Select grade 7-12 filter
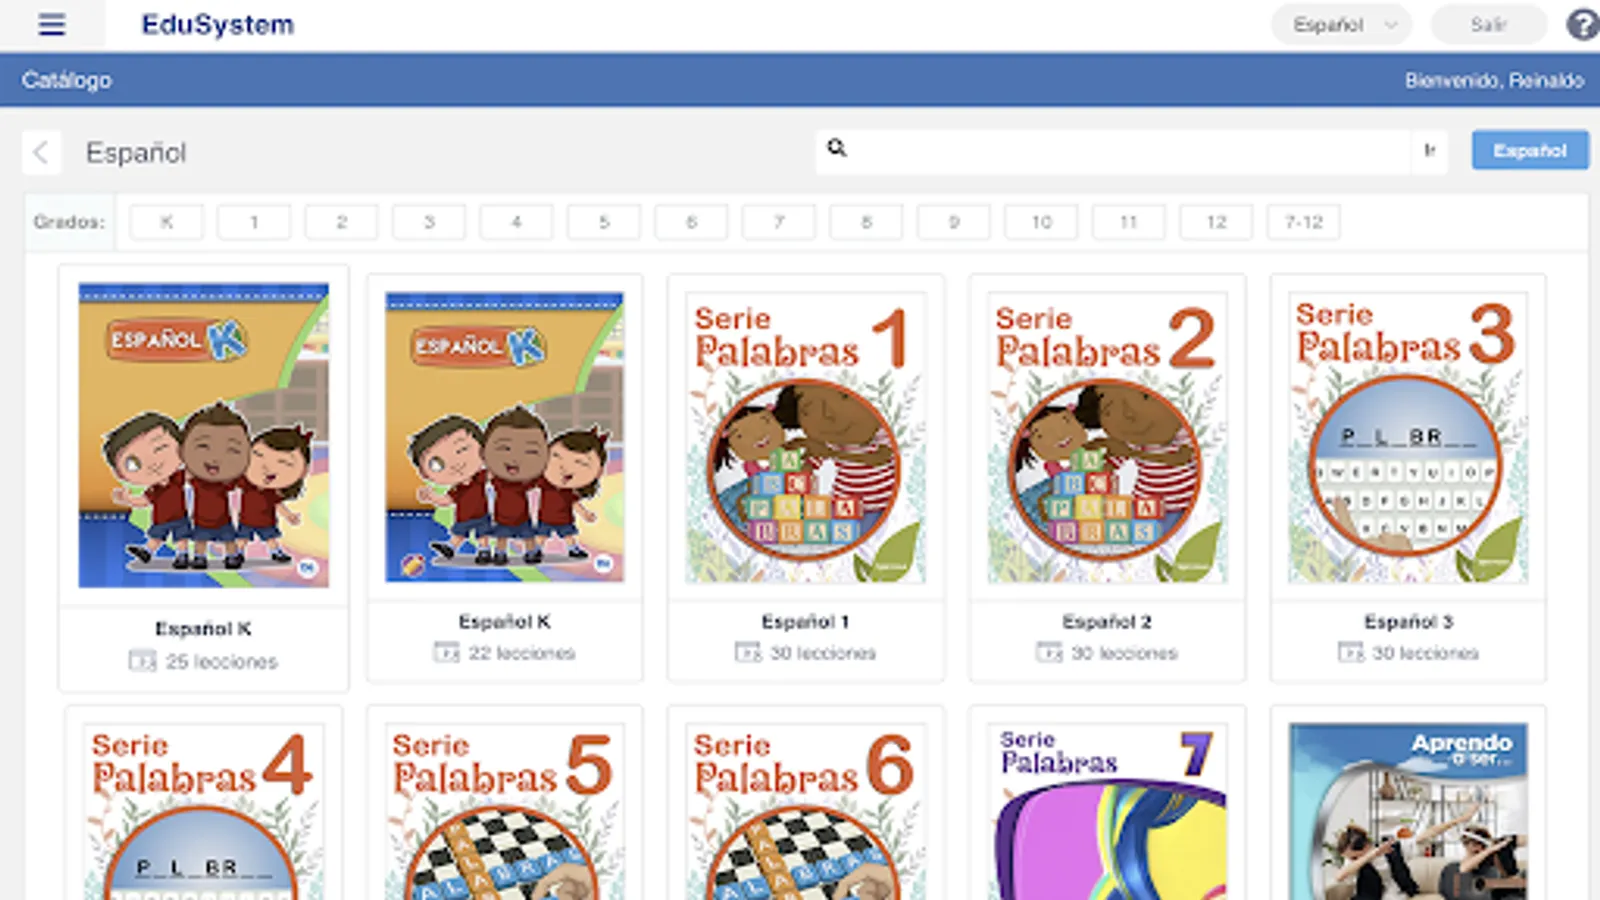The width and height of the screenshot is (1600, 900). [1303, 222]
